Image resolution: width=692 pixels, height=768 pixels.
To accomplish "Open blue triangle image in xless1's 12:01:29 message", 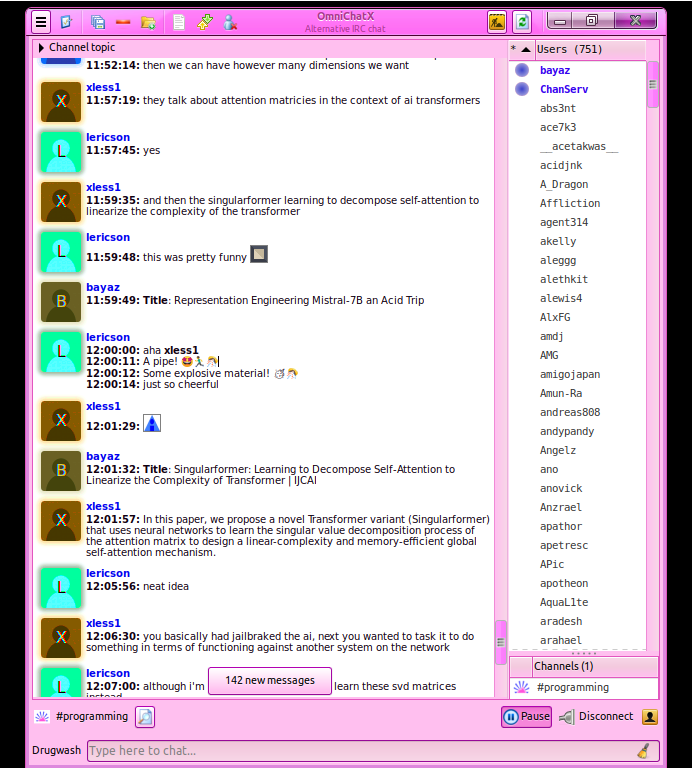I will (x=152, y=424).
